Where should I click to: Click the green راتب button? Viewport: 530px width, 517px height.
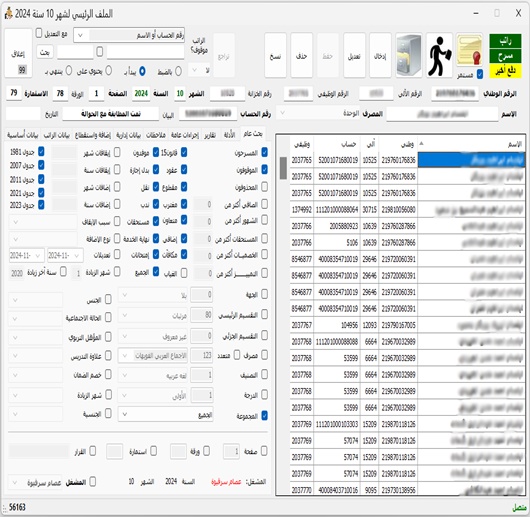505,41
